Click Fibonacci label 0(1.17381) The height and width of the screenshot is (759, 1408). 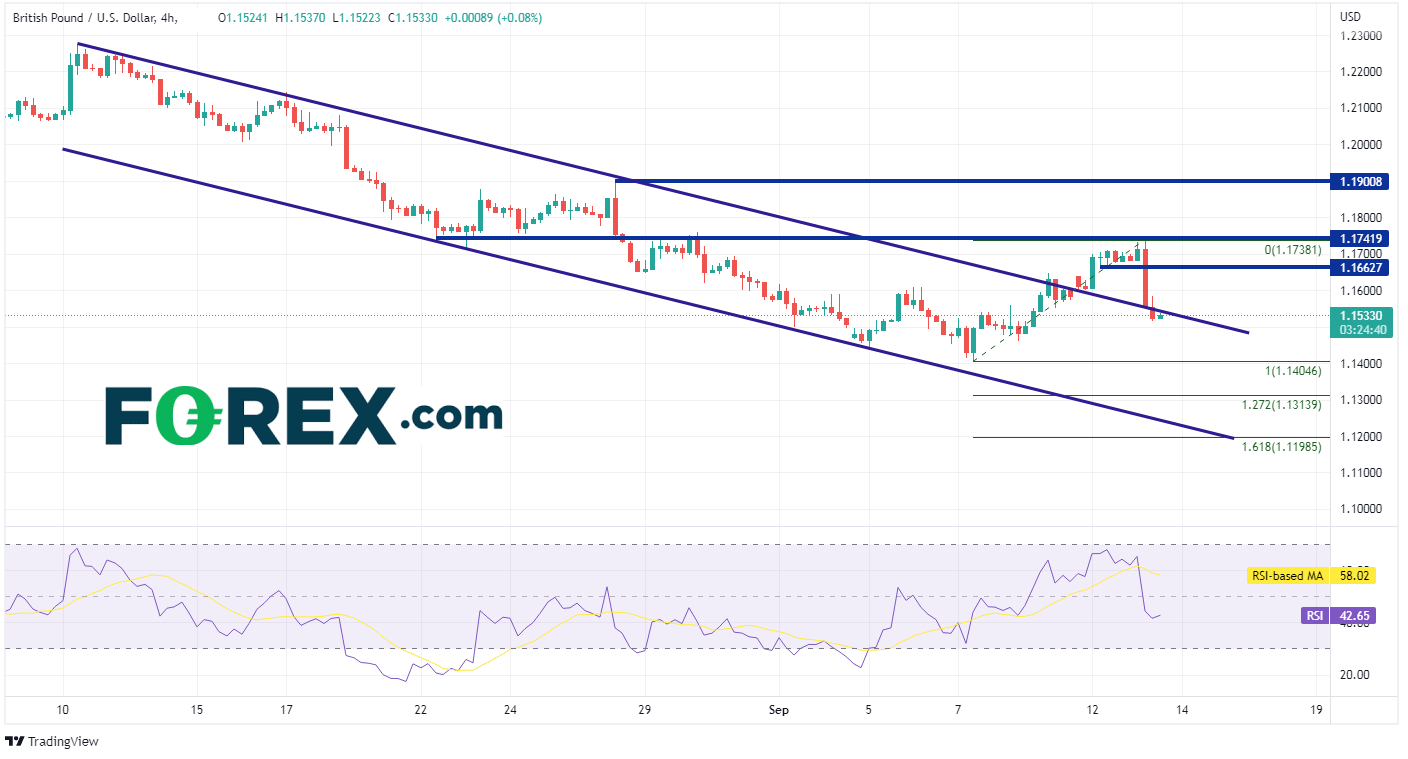[x=1293, y=250]
